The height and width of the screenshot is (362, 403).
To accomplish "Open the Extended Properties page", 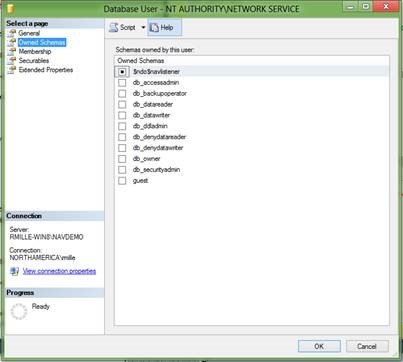I will coord(46,70).
